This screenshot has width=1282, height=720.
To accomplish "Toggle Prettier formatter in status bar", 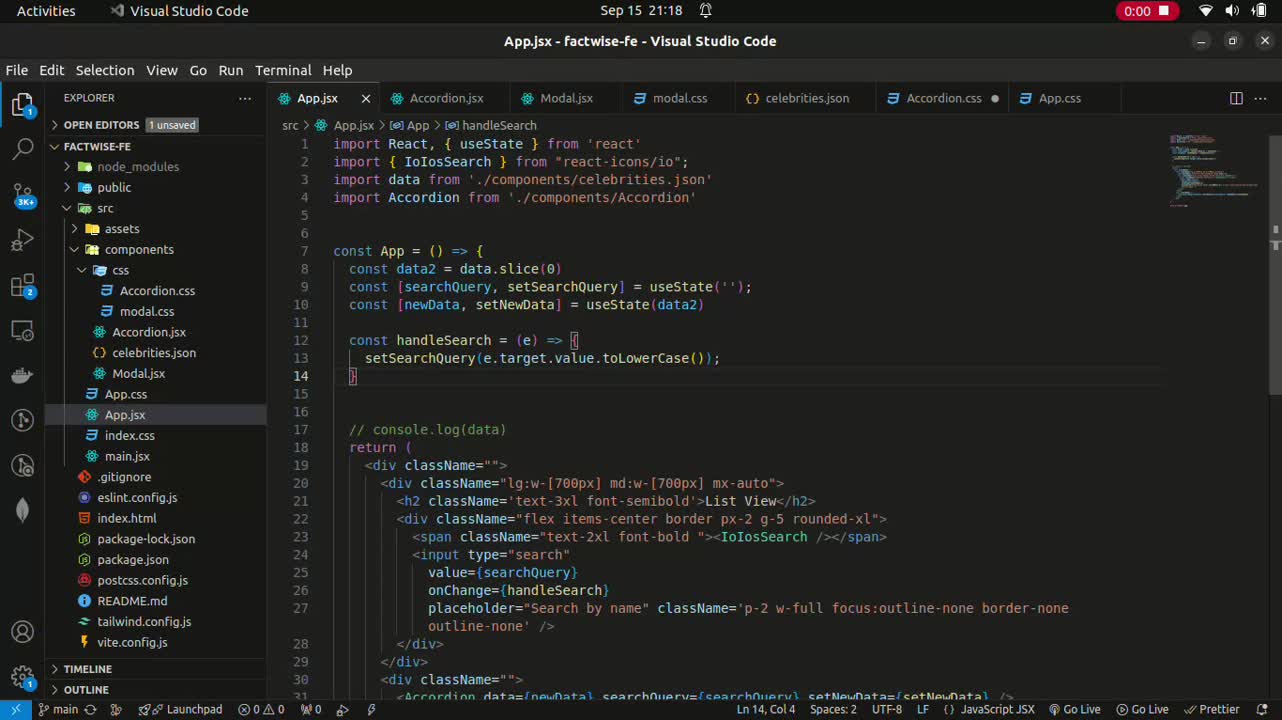I will [1211, 709].
